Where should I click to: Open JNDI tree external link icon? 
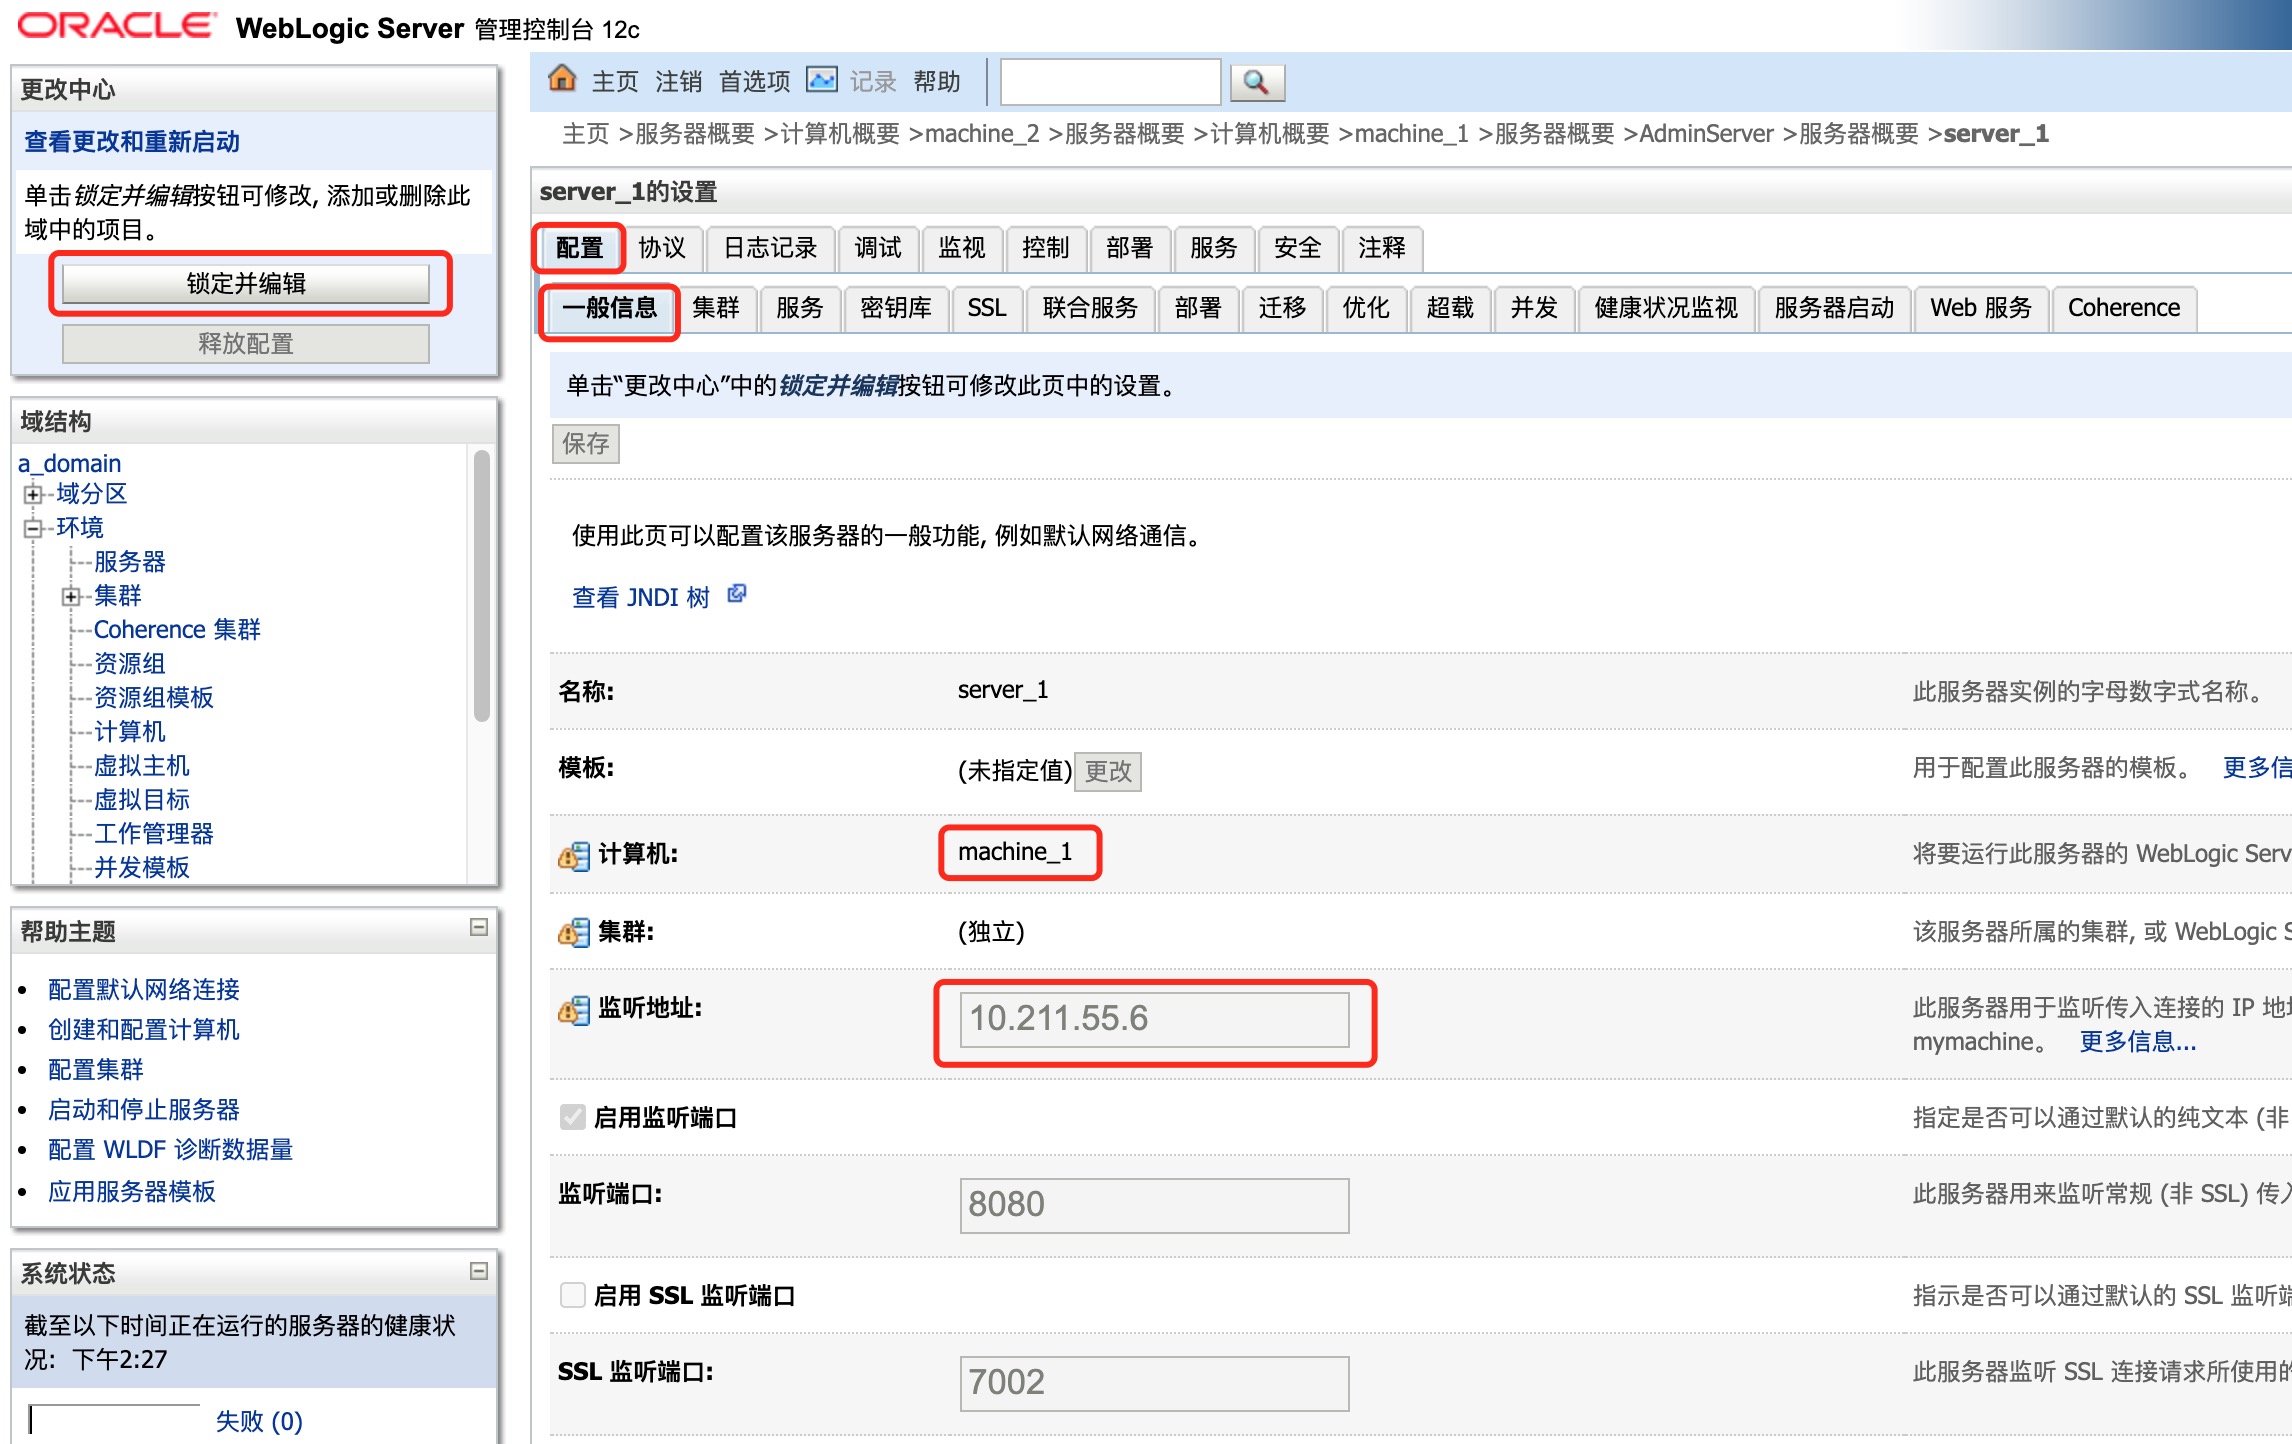pyautogui.click(x=737, y=594)
